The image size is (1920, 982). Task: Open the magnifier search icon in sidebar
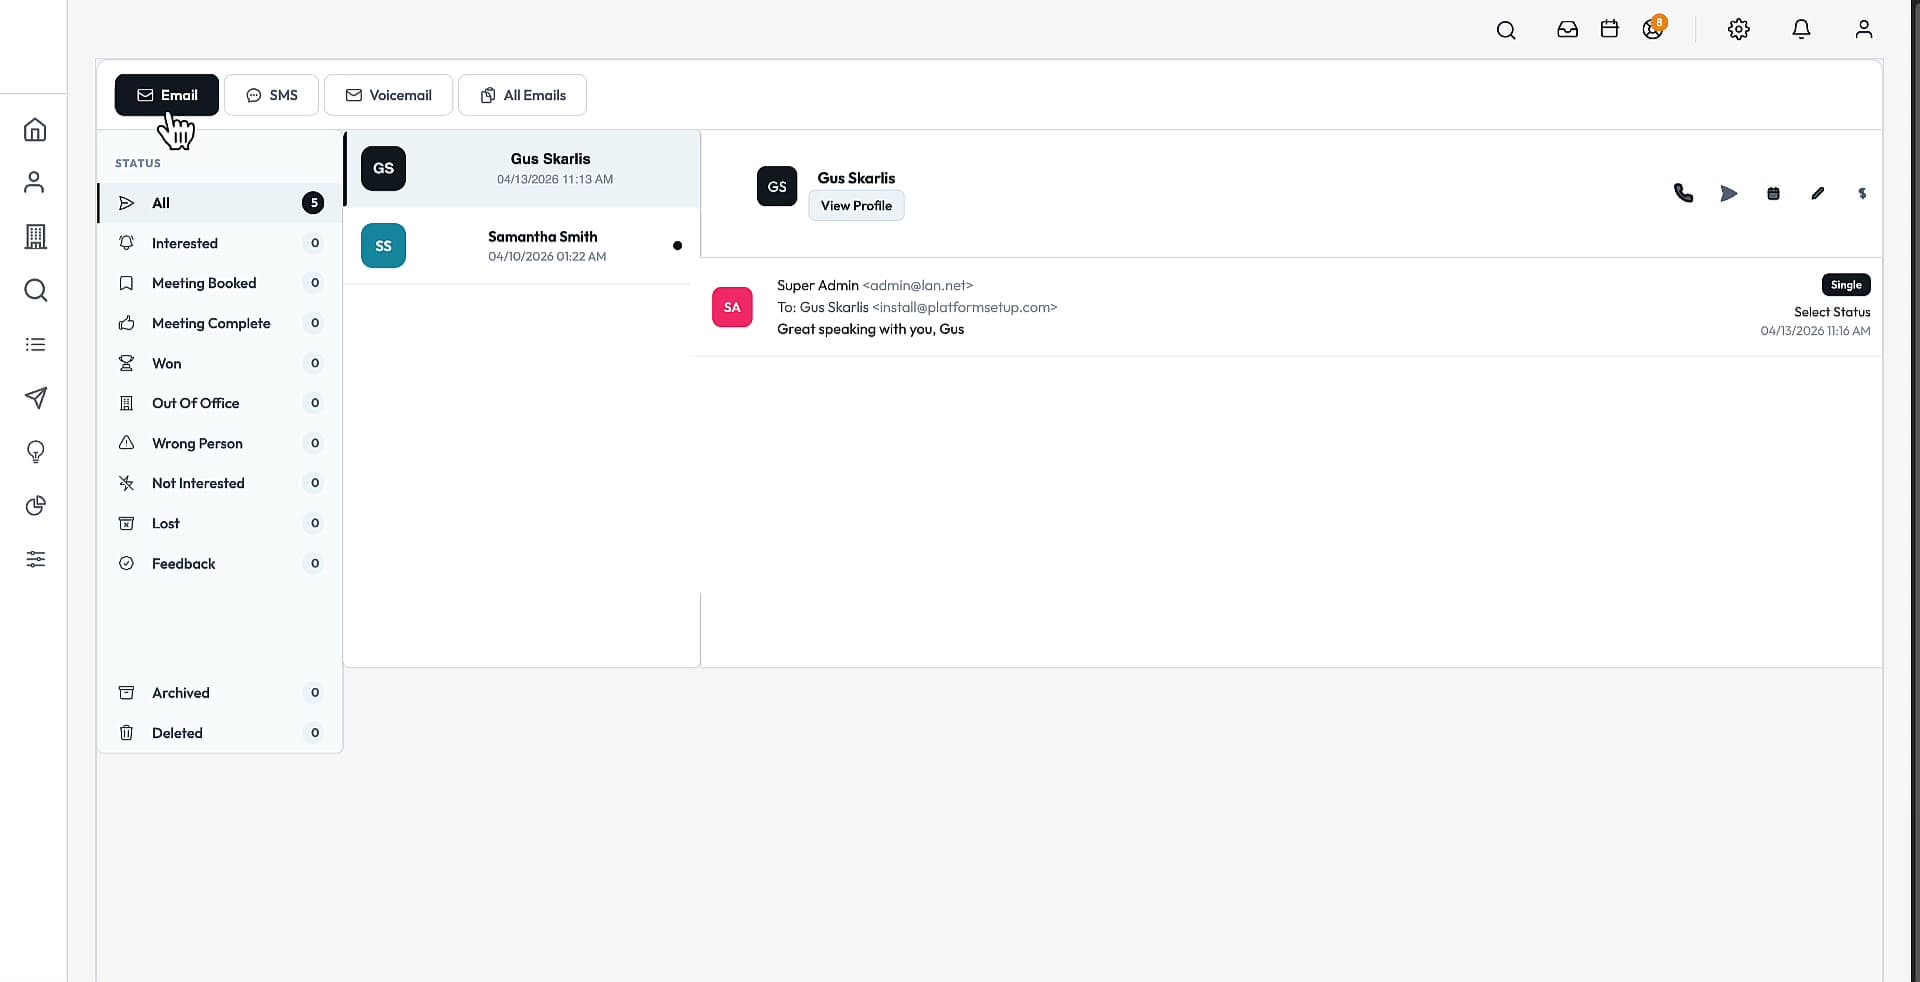point(35,290)
